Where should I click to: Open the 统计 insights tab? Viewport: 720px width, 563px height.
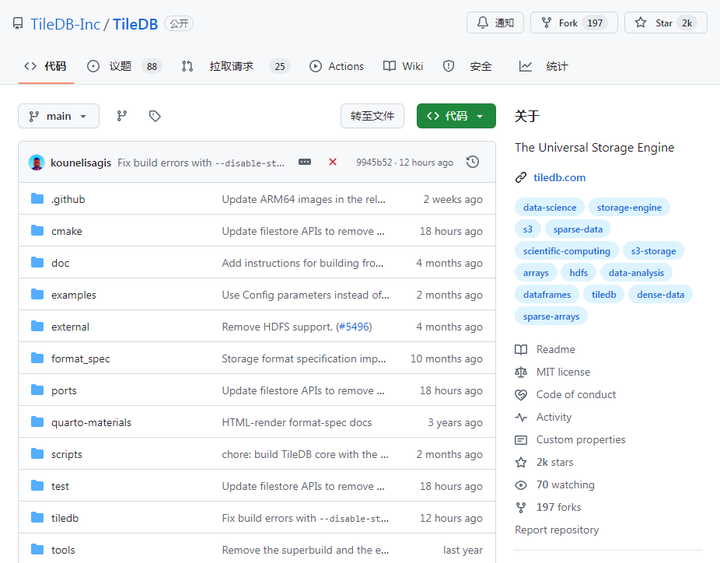tap(544, 67)
